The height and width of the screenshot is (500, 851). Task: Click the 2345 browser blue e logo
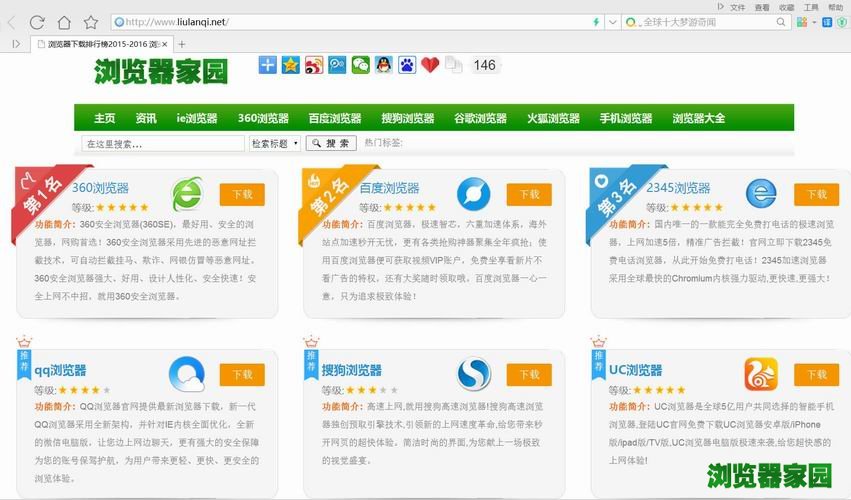tap(761, 193)
